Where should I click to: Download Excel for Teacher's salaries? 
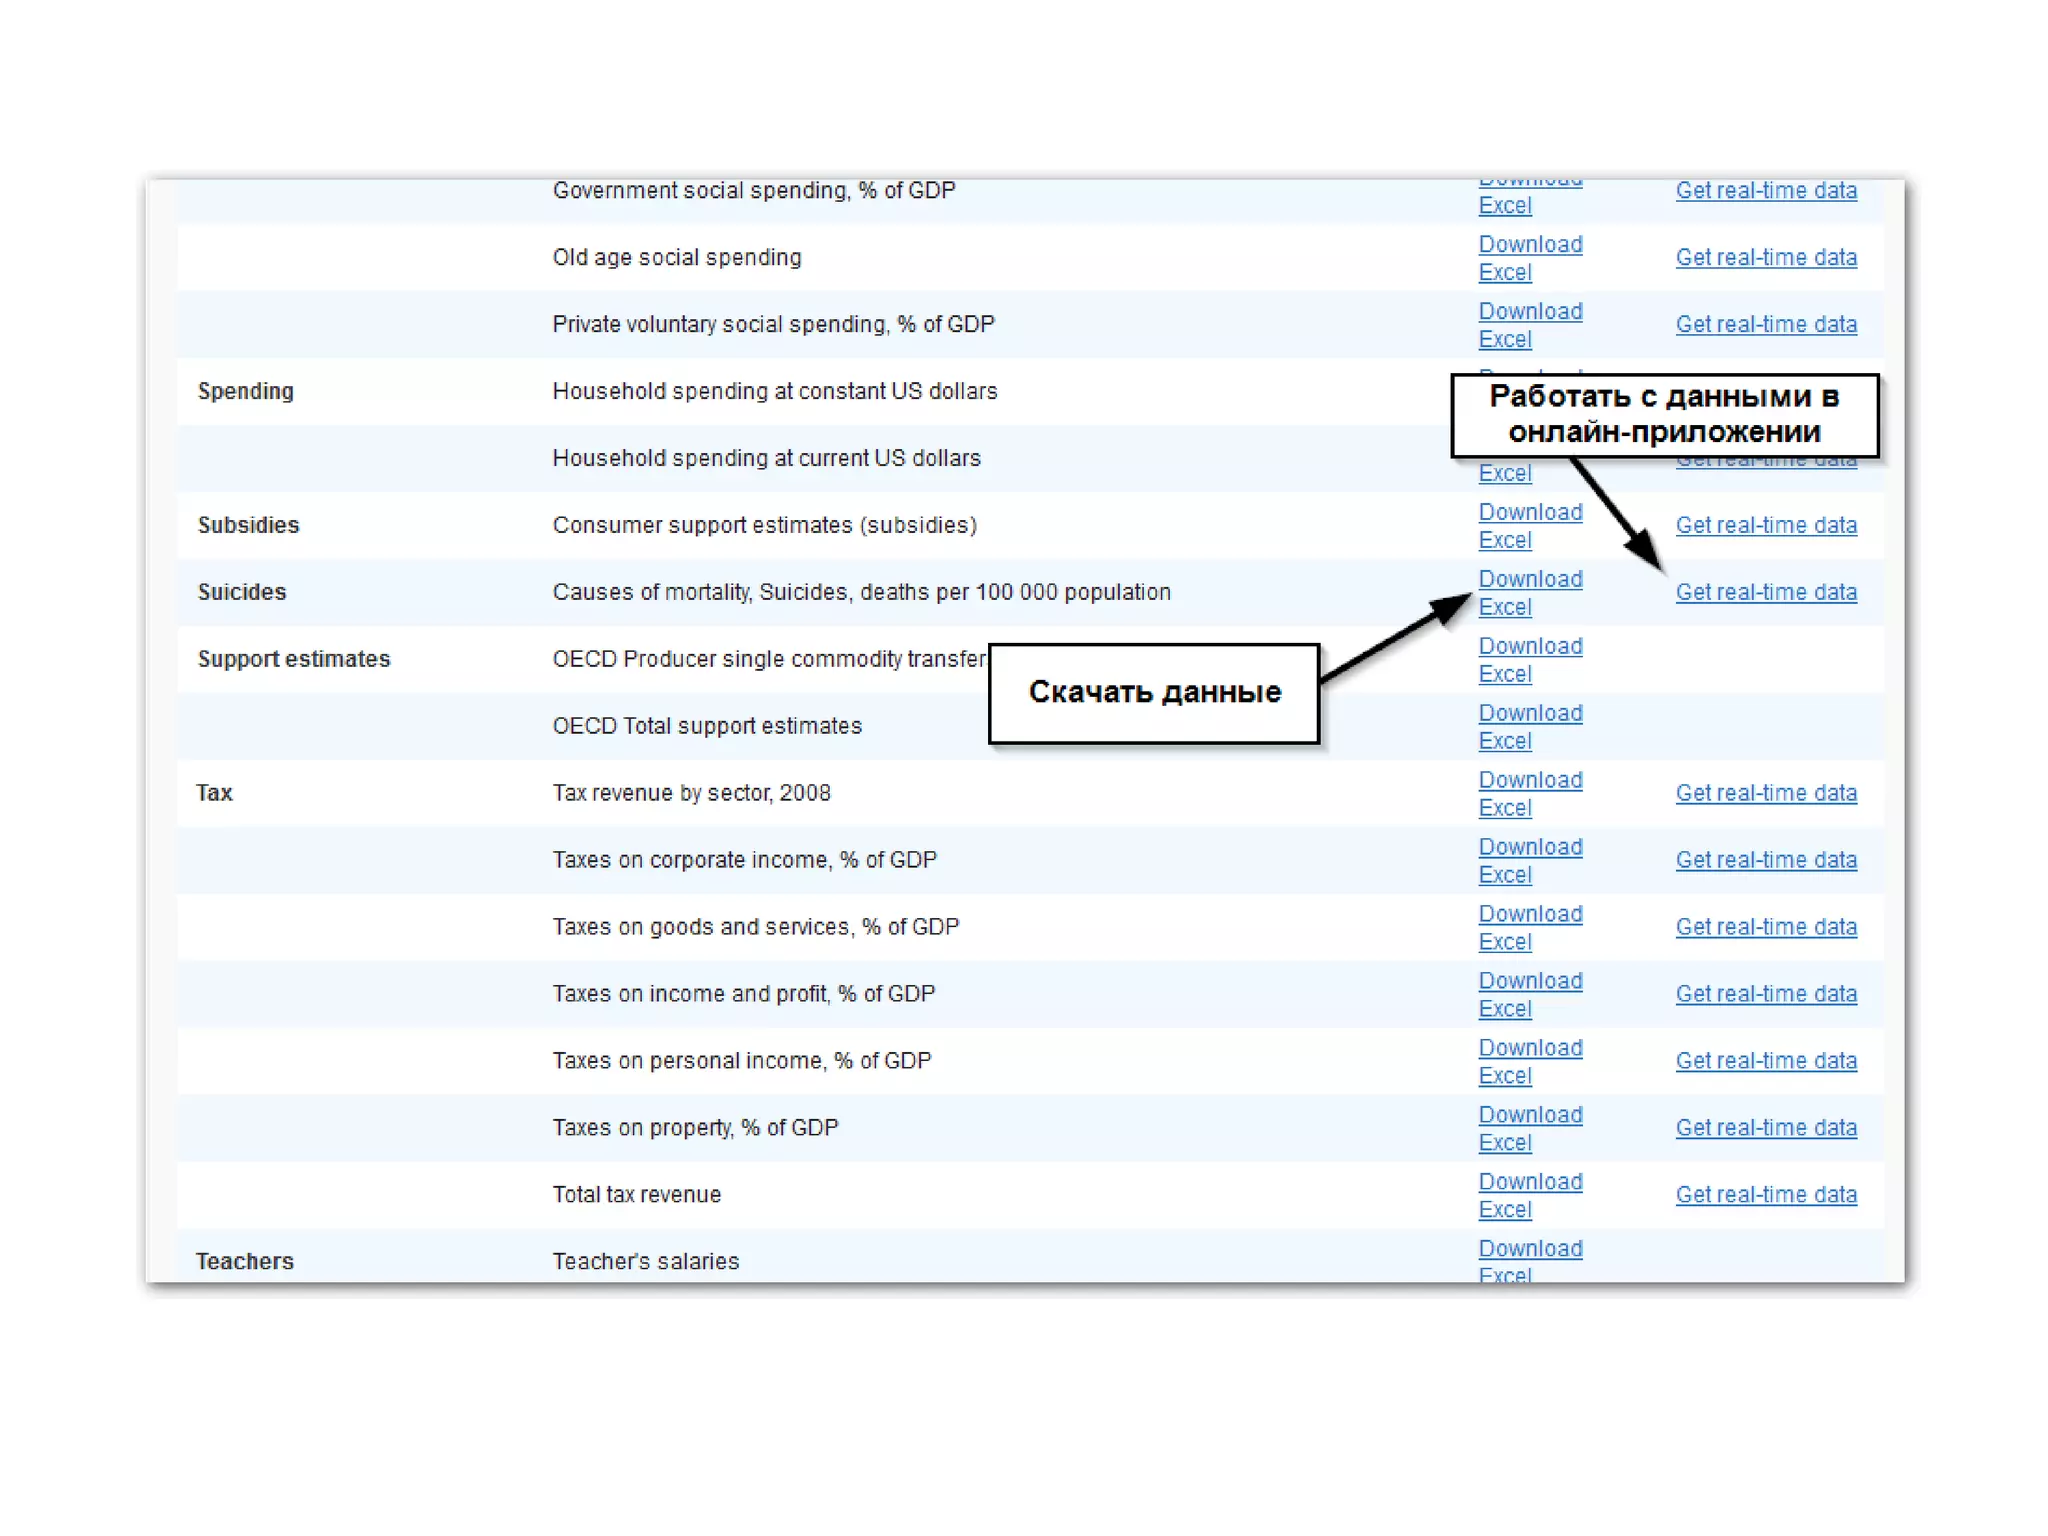point(1529,1250)
